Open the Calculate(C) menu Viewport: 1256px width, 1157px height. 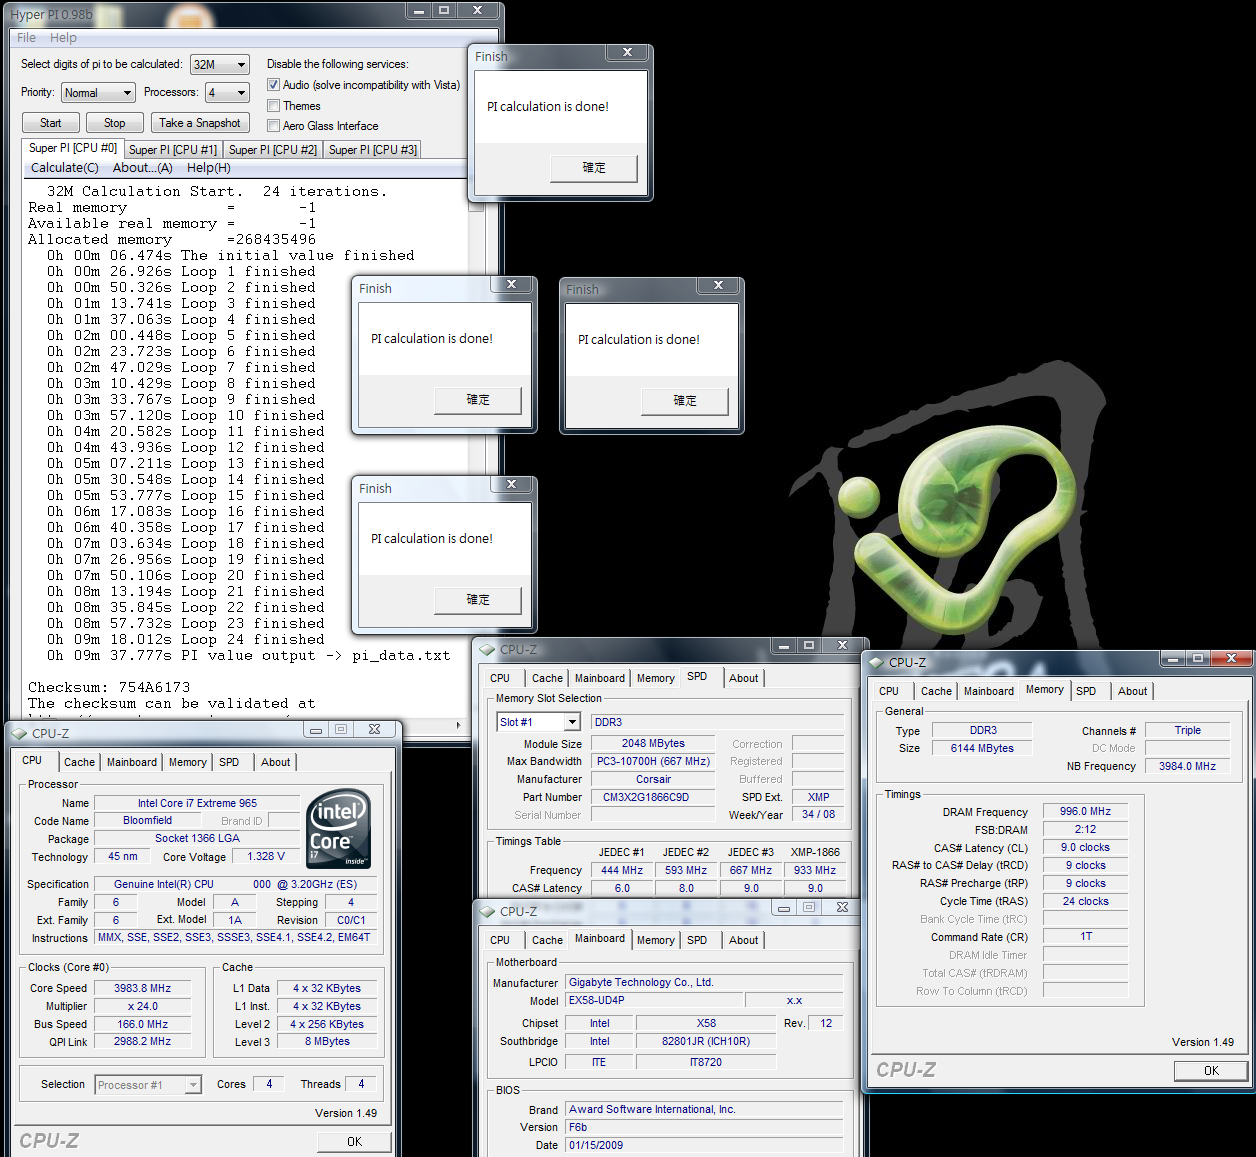pyautogui.click(x=64, y=168)
